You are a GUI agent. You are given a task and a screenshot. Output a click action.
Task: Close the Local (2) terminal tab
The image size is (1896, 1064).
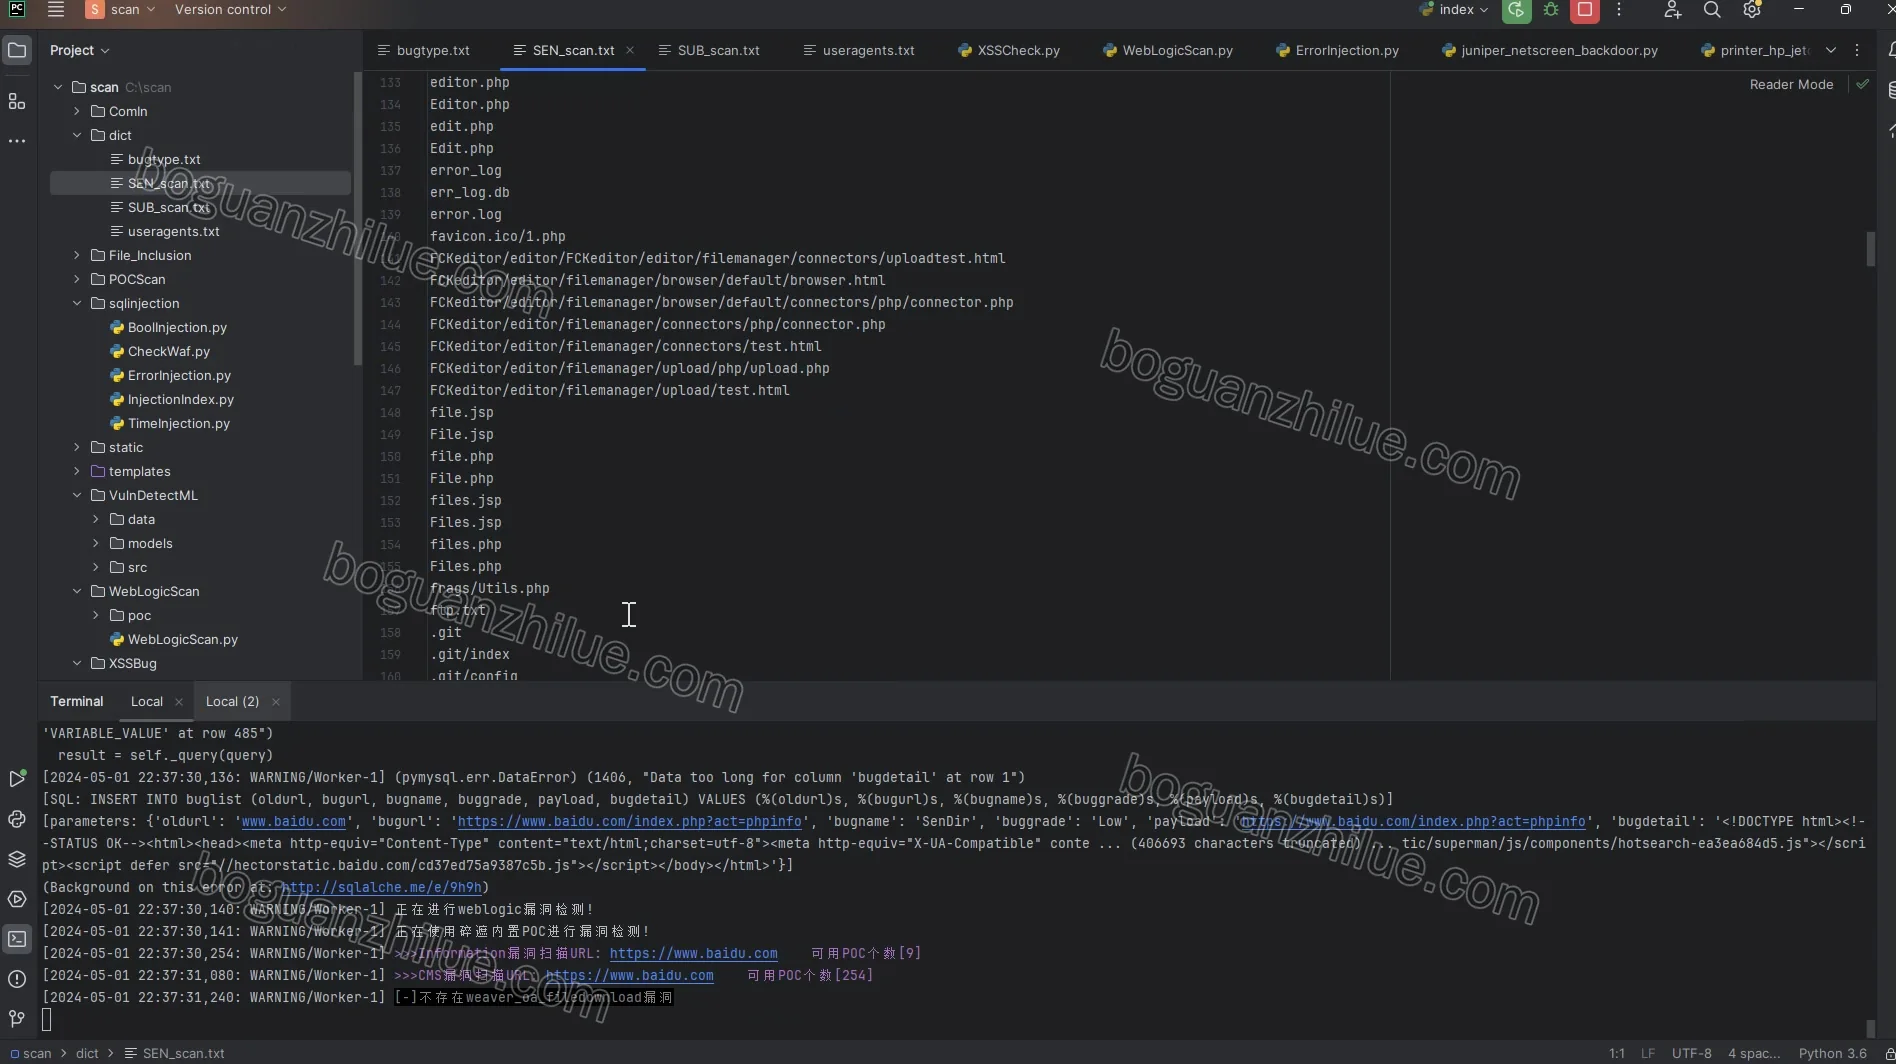(276, 702)
